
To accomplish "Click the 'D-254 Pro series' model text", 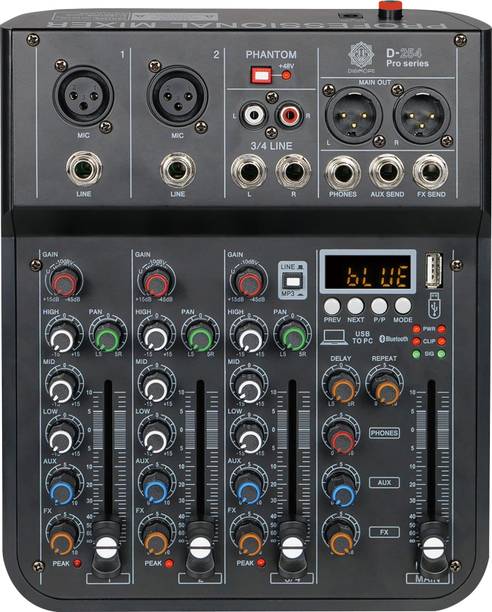I will pos(407,58).
